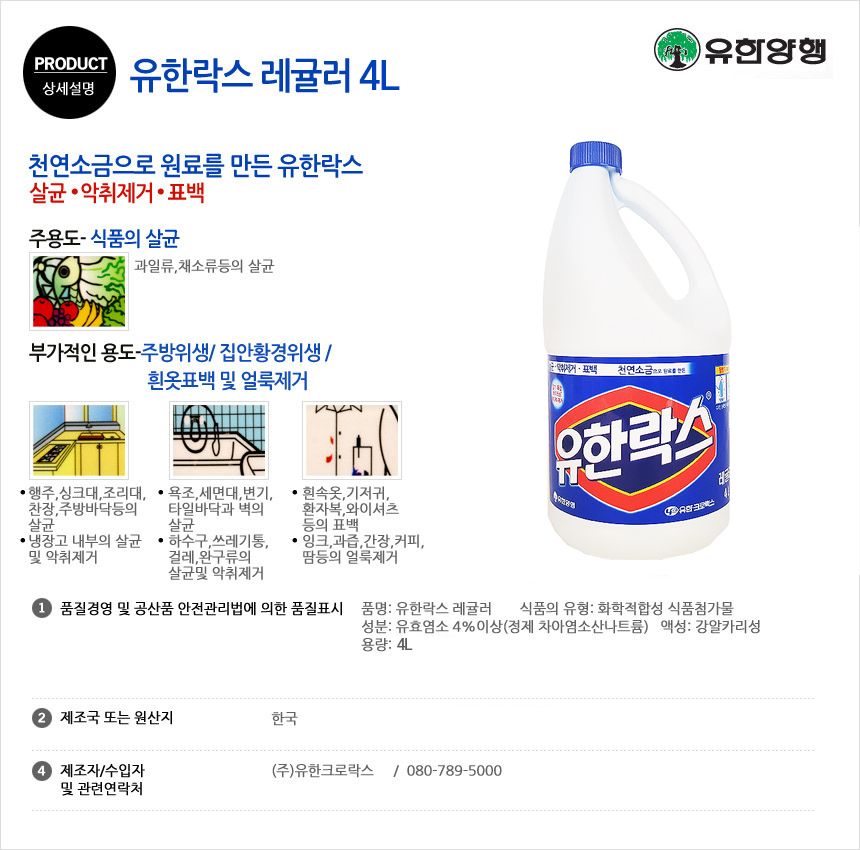
Task: Select the stained white shirt illustration
Action: pyautogui.click(x=352, y=440)
